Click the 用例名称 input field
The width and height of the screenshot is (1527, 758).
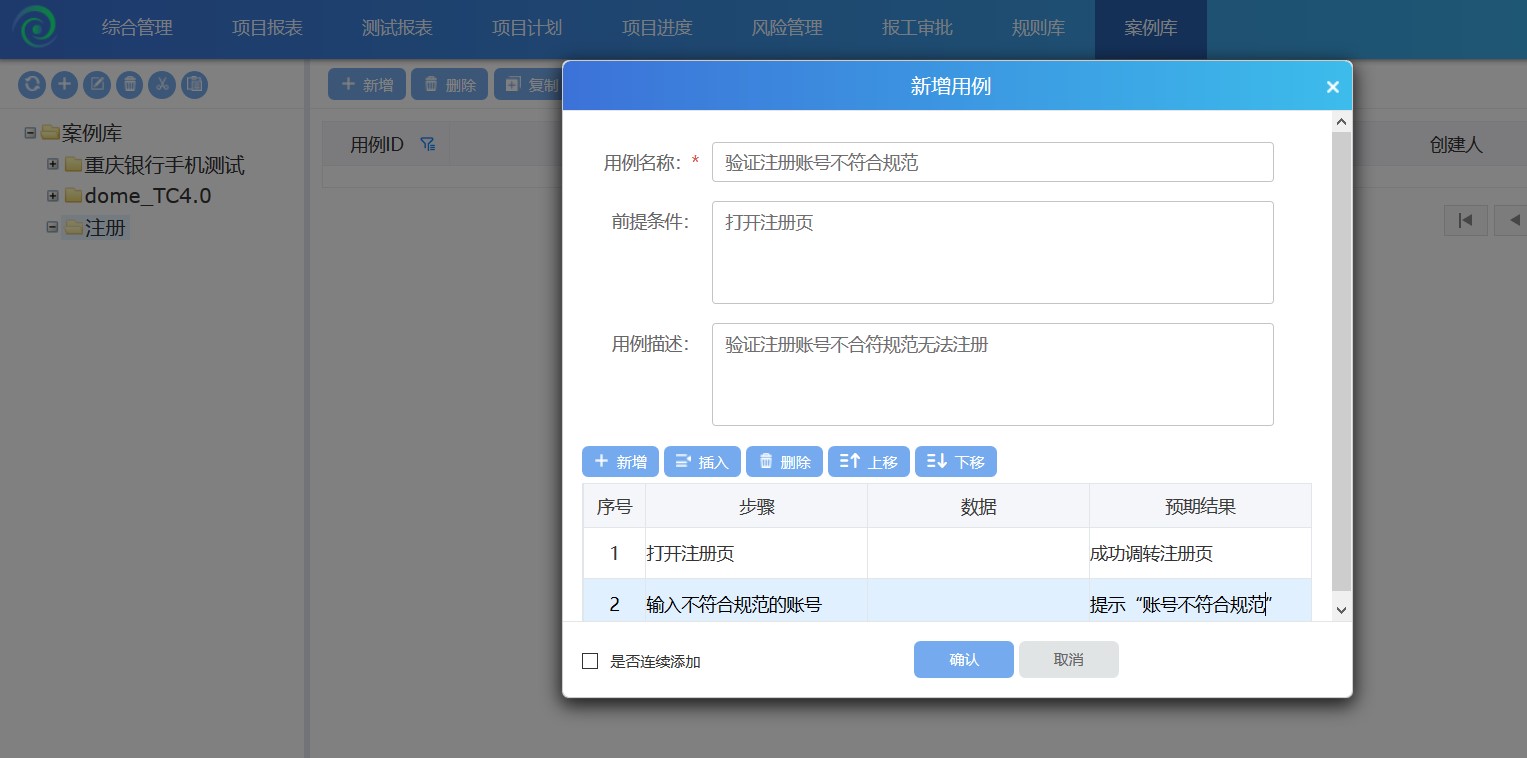[992, 161]
